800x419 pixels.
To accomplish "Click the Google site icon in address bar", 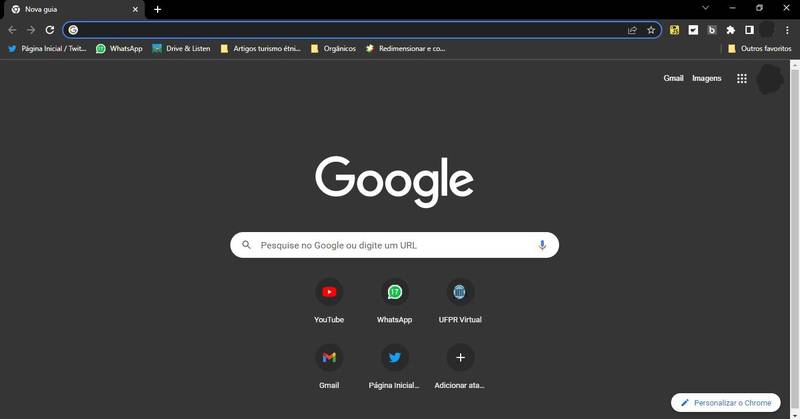I will coord(73,30).
